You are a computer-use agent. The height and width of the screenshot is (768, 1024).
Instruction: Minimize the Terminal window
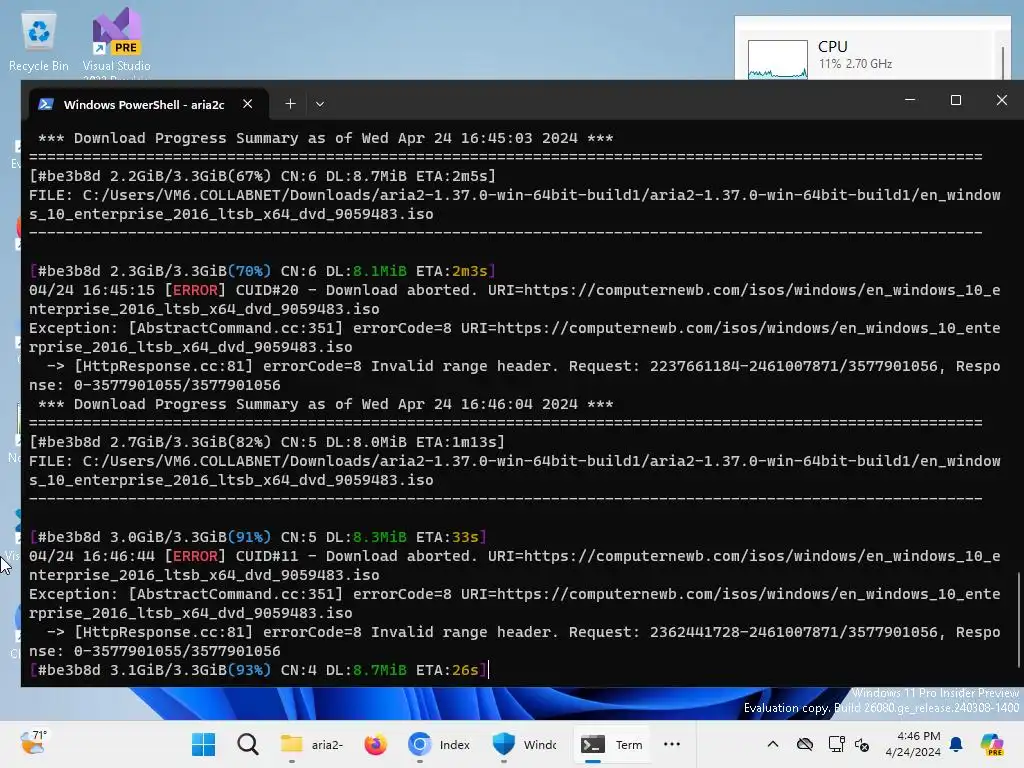coord(910,100)
